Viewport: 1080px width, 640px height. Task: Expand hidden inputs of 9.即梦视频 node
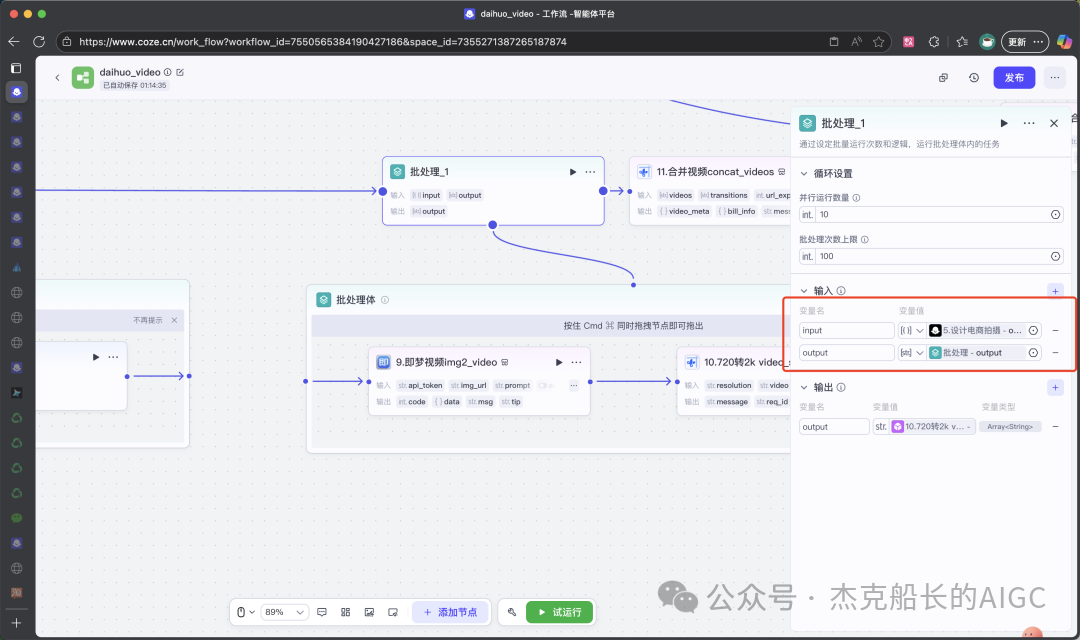click(x=573, y=386)
